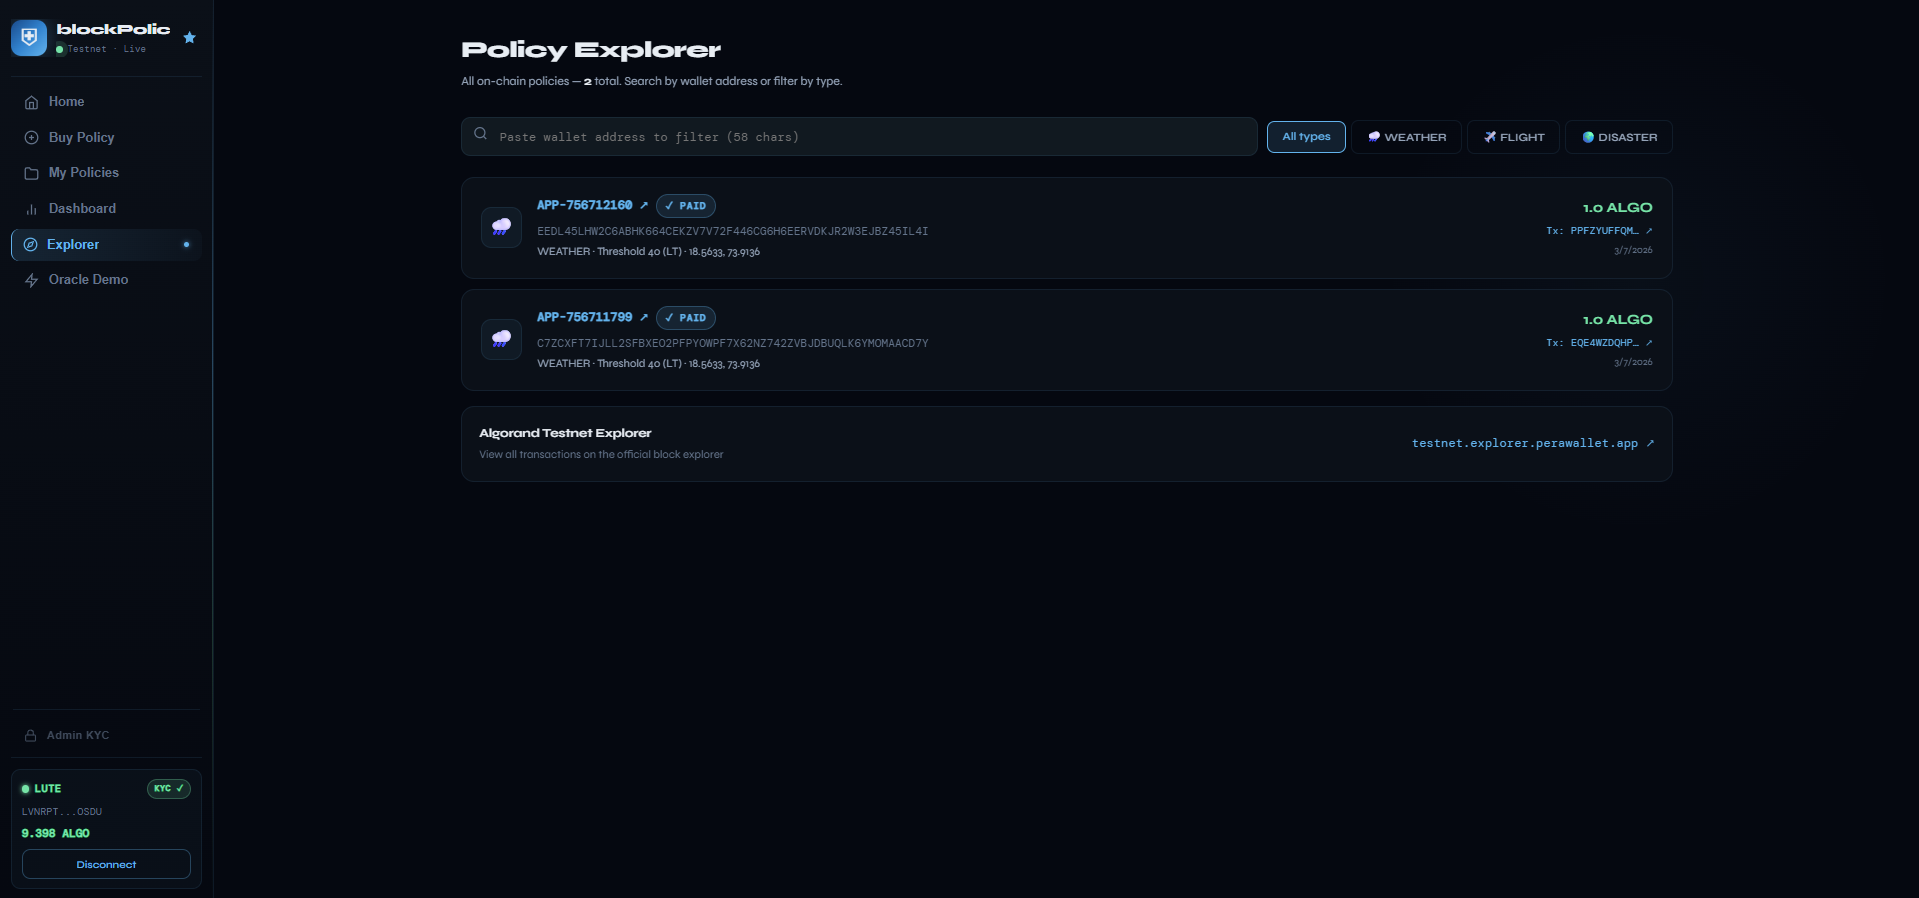Viewport: 1919px width, 898px height.
Task: Open APP-756711799 policy link
Action: (585, 317)
